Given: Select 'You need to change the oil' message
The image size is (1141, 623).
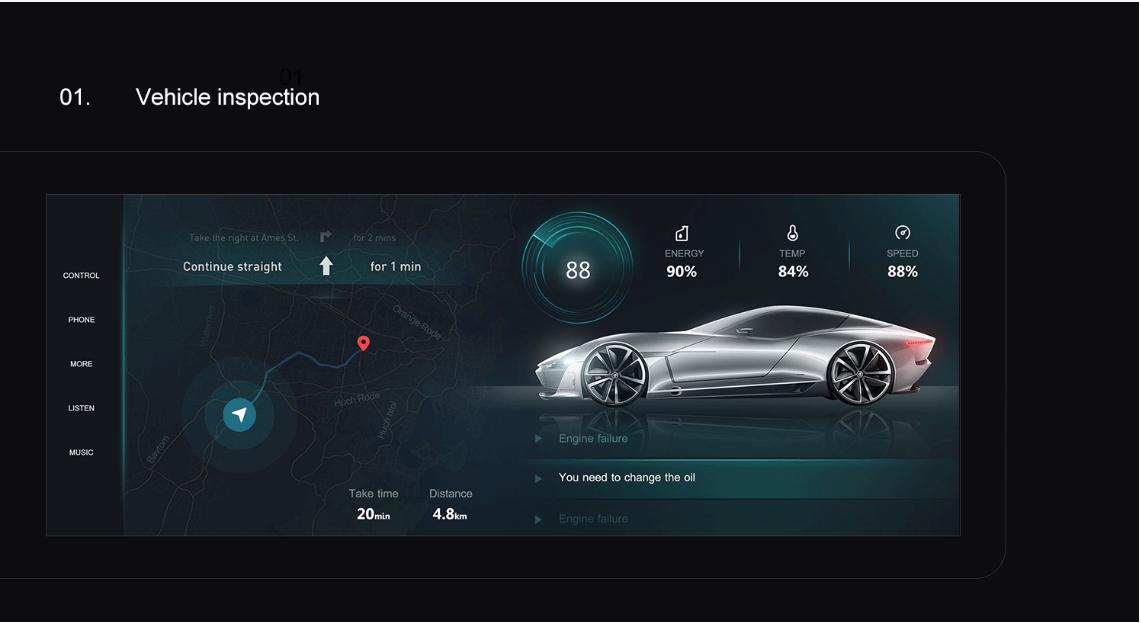Looking at the screenshot, I should click(x=627, y=477).
